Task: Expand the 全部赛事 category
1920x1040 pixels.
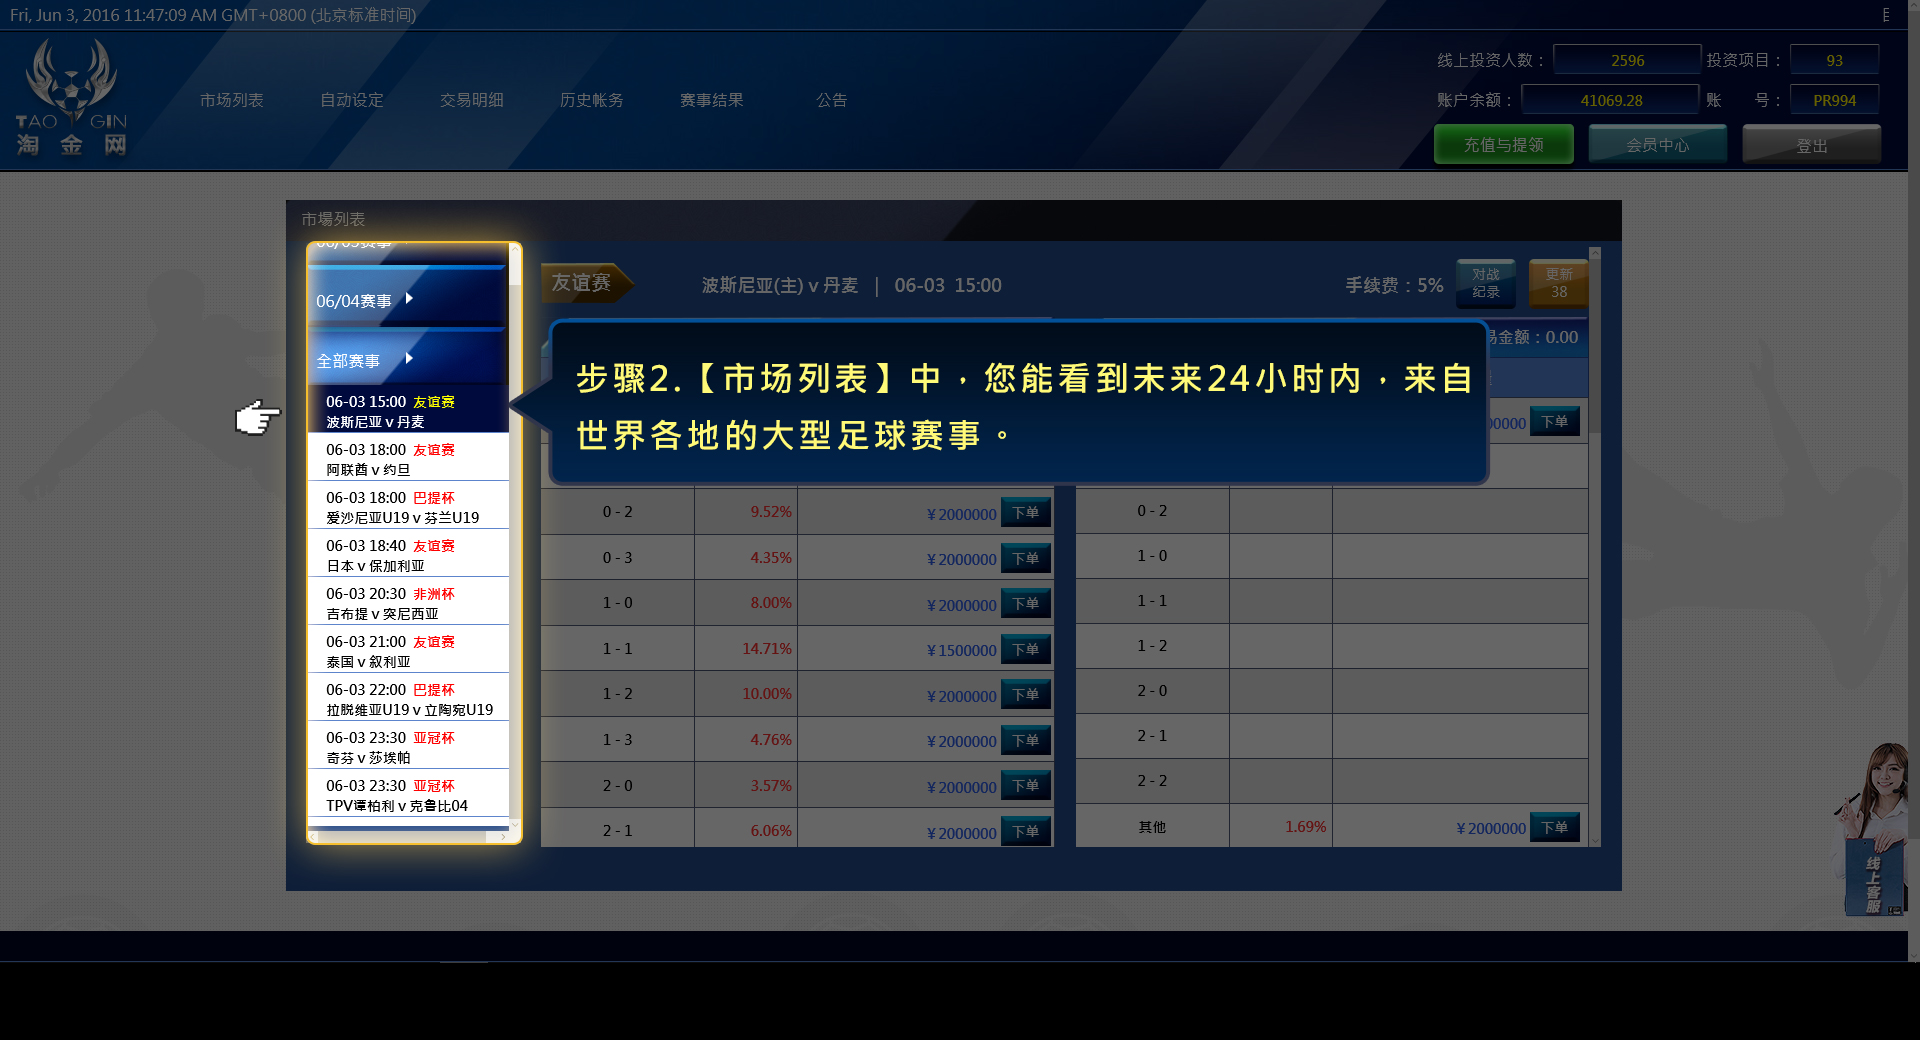Action: [x=355, y=357]
